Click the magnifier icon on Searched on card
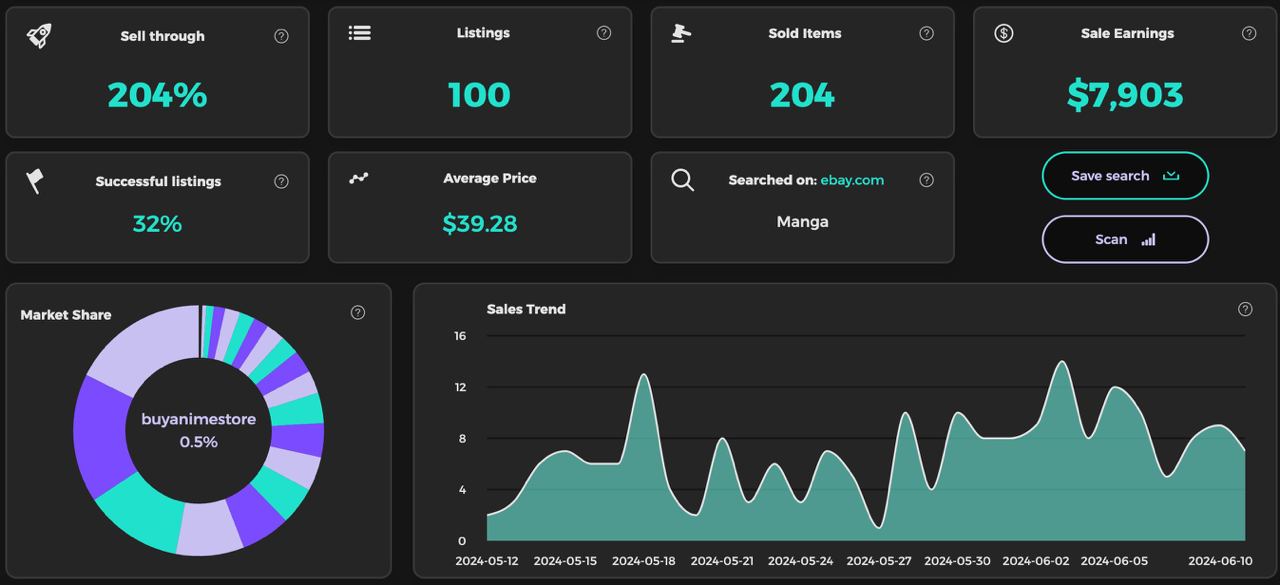Image resolution: width=1280 pixels, height=585 pixels. [x=683, y=180]
